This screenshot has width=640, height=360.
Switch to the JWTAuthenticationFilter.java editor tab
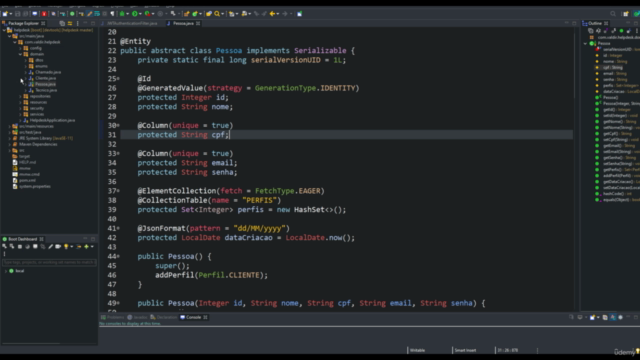point(131,23)
